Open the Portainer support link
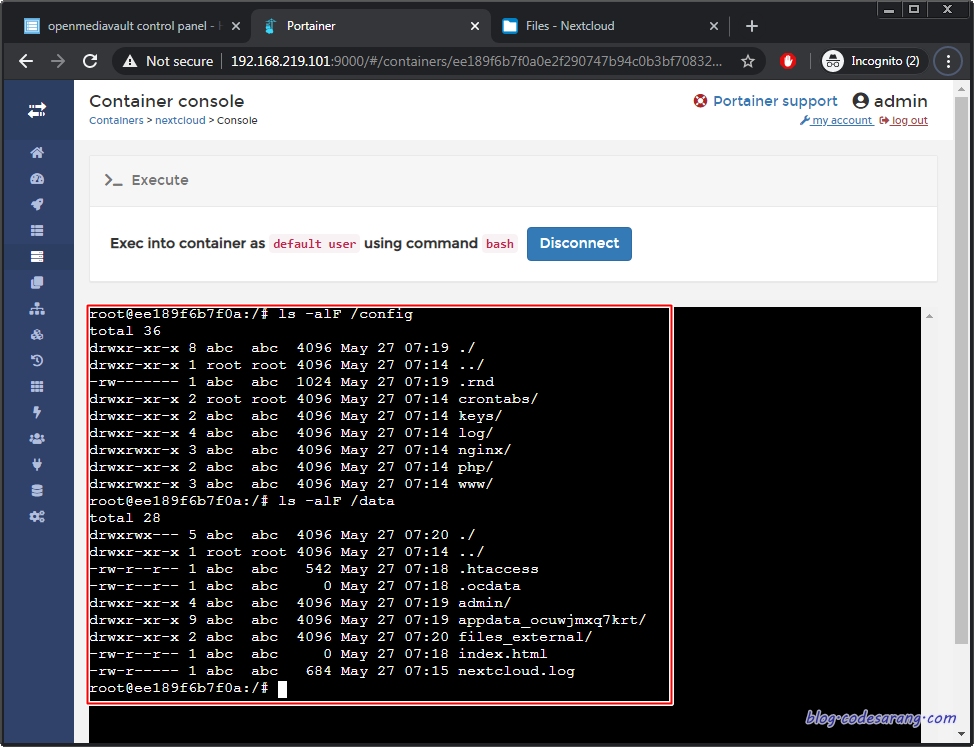This screenshot has width=974, height=747. [765, 101]
